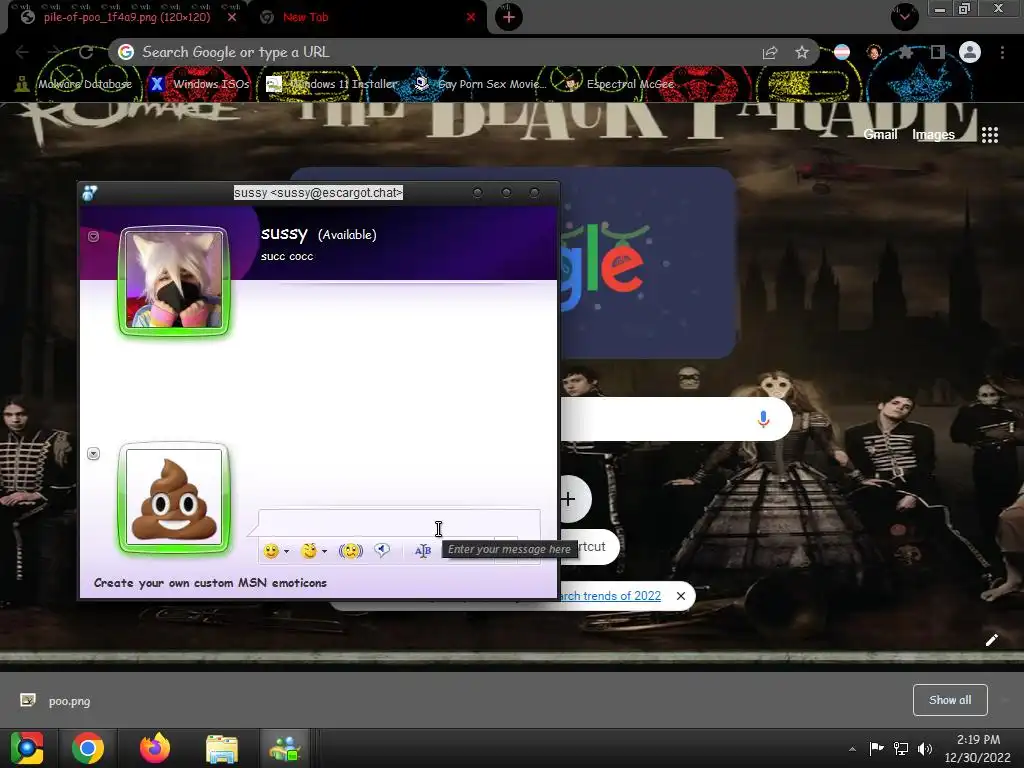Screen dimensions: 1024x768
Task: Click Show all downloads
Action: point(950,700)
